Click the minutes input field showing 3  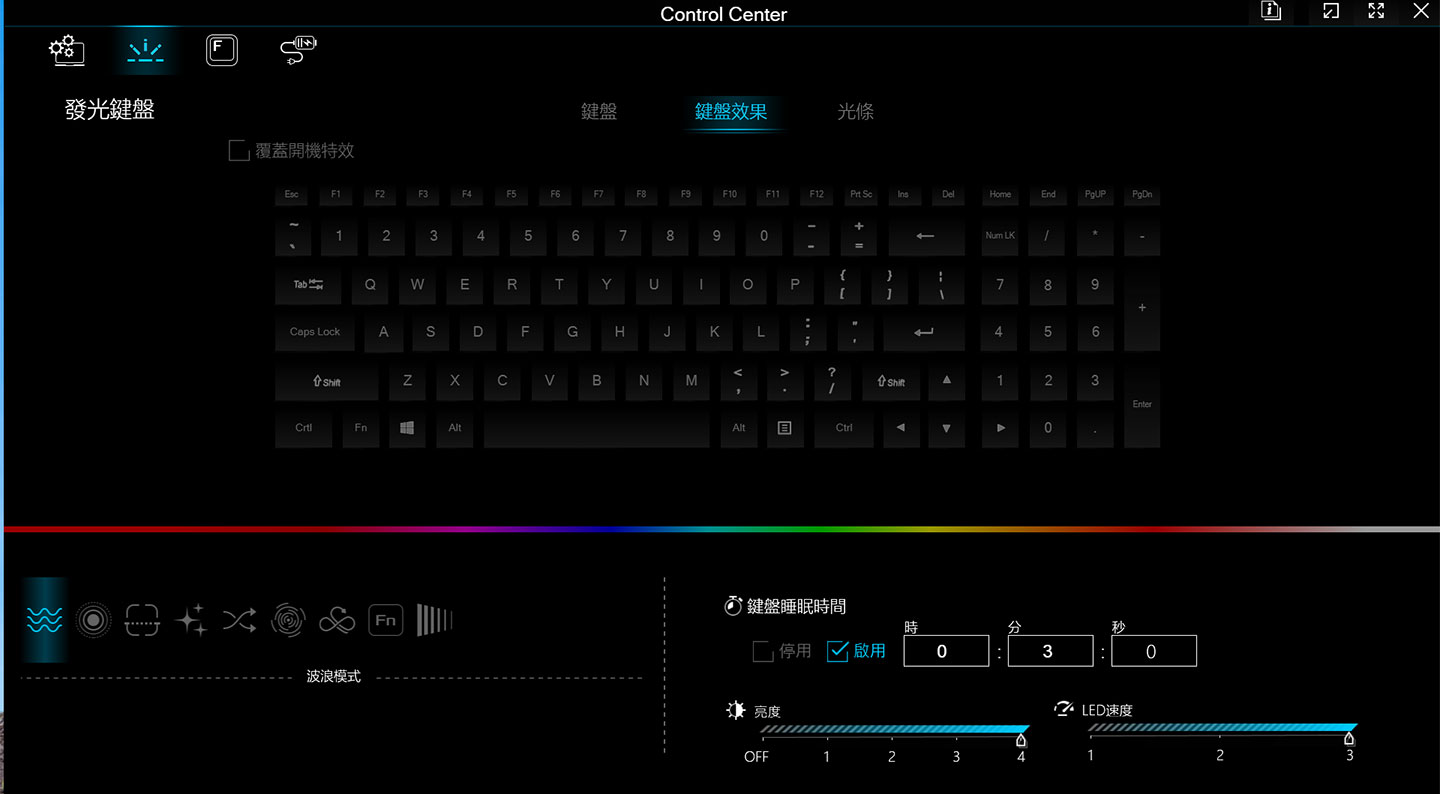point(1050,650)
